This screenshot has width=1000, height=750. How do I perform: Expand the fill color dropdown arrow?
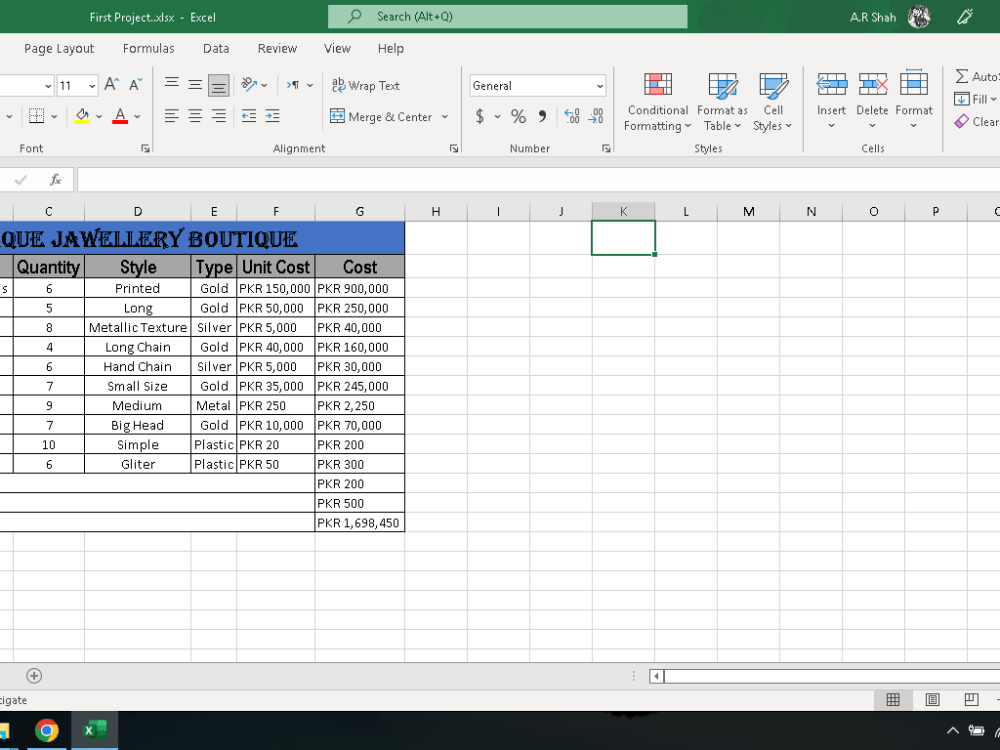pyautogui.click(x=99, y=117)
